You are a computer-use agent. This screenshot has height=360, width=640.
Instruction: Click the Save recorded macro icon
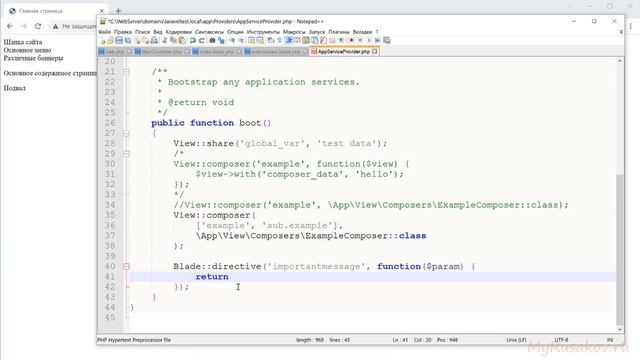pyautogui.click(x=386, y=40)
